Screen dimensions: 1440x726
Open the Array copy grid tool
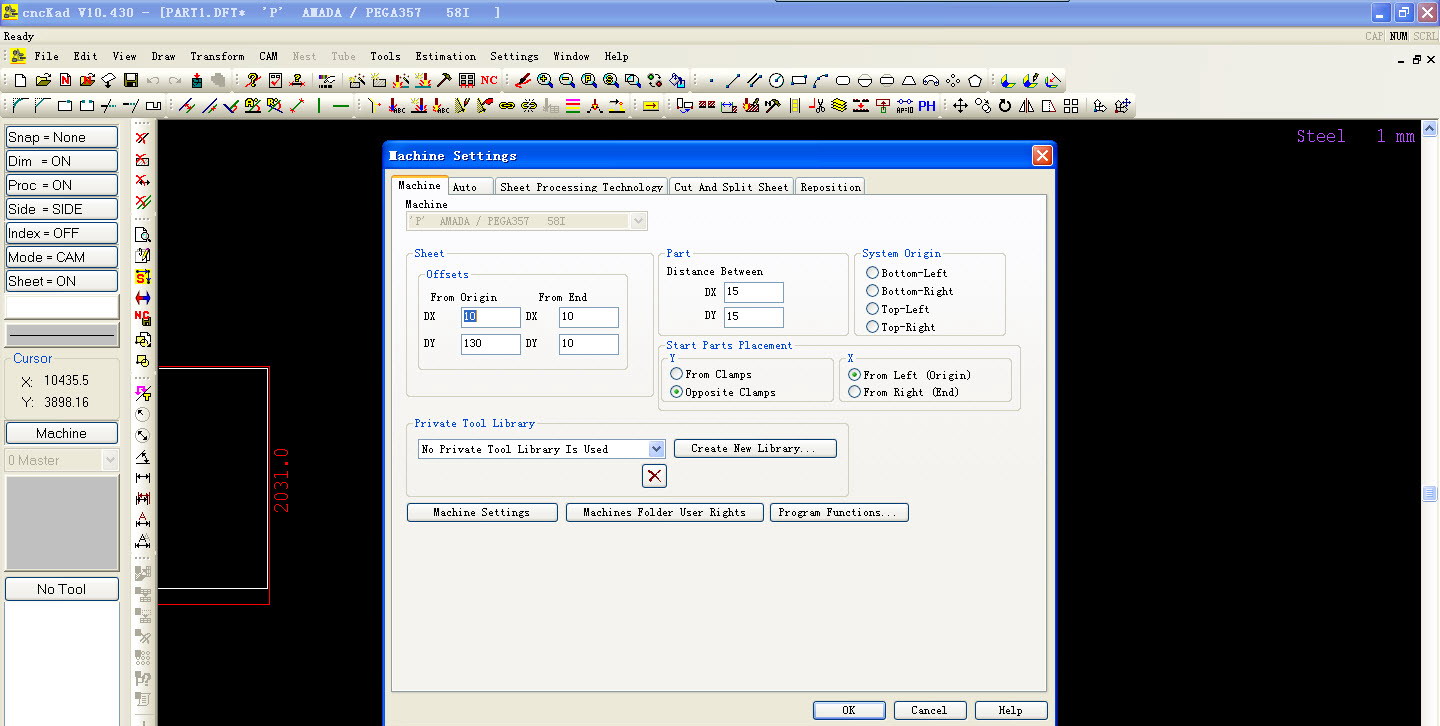[x=1071, y=105]
